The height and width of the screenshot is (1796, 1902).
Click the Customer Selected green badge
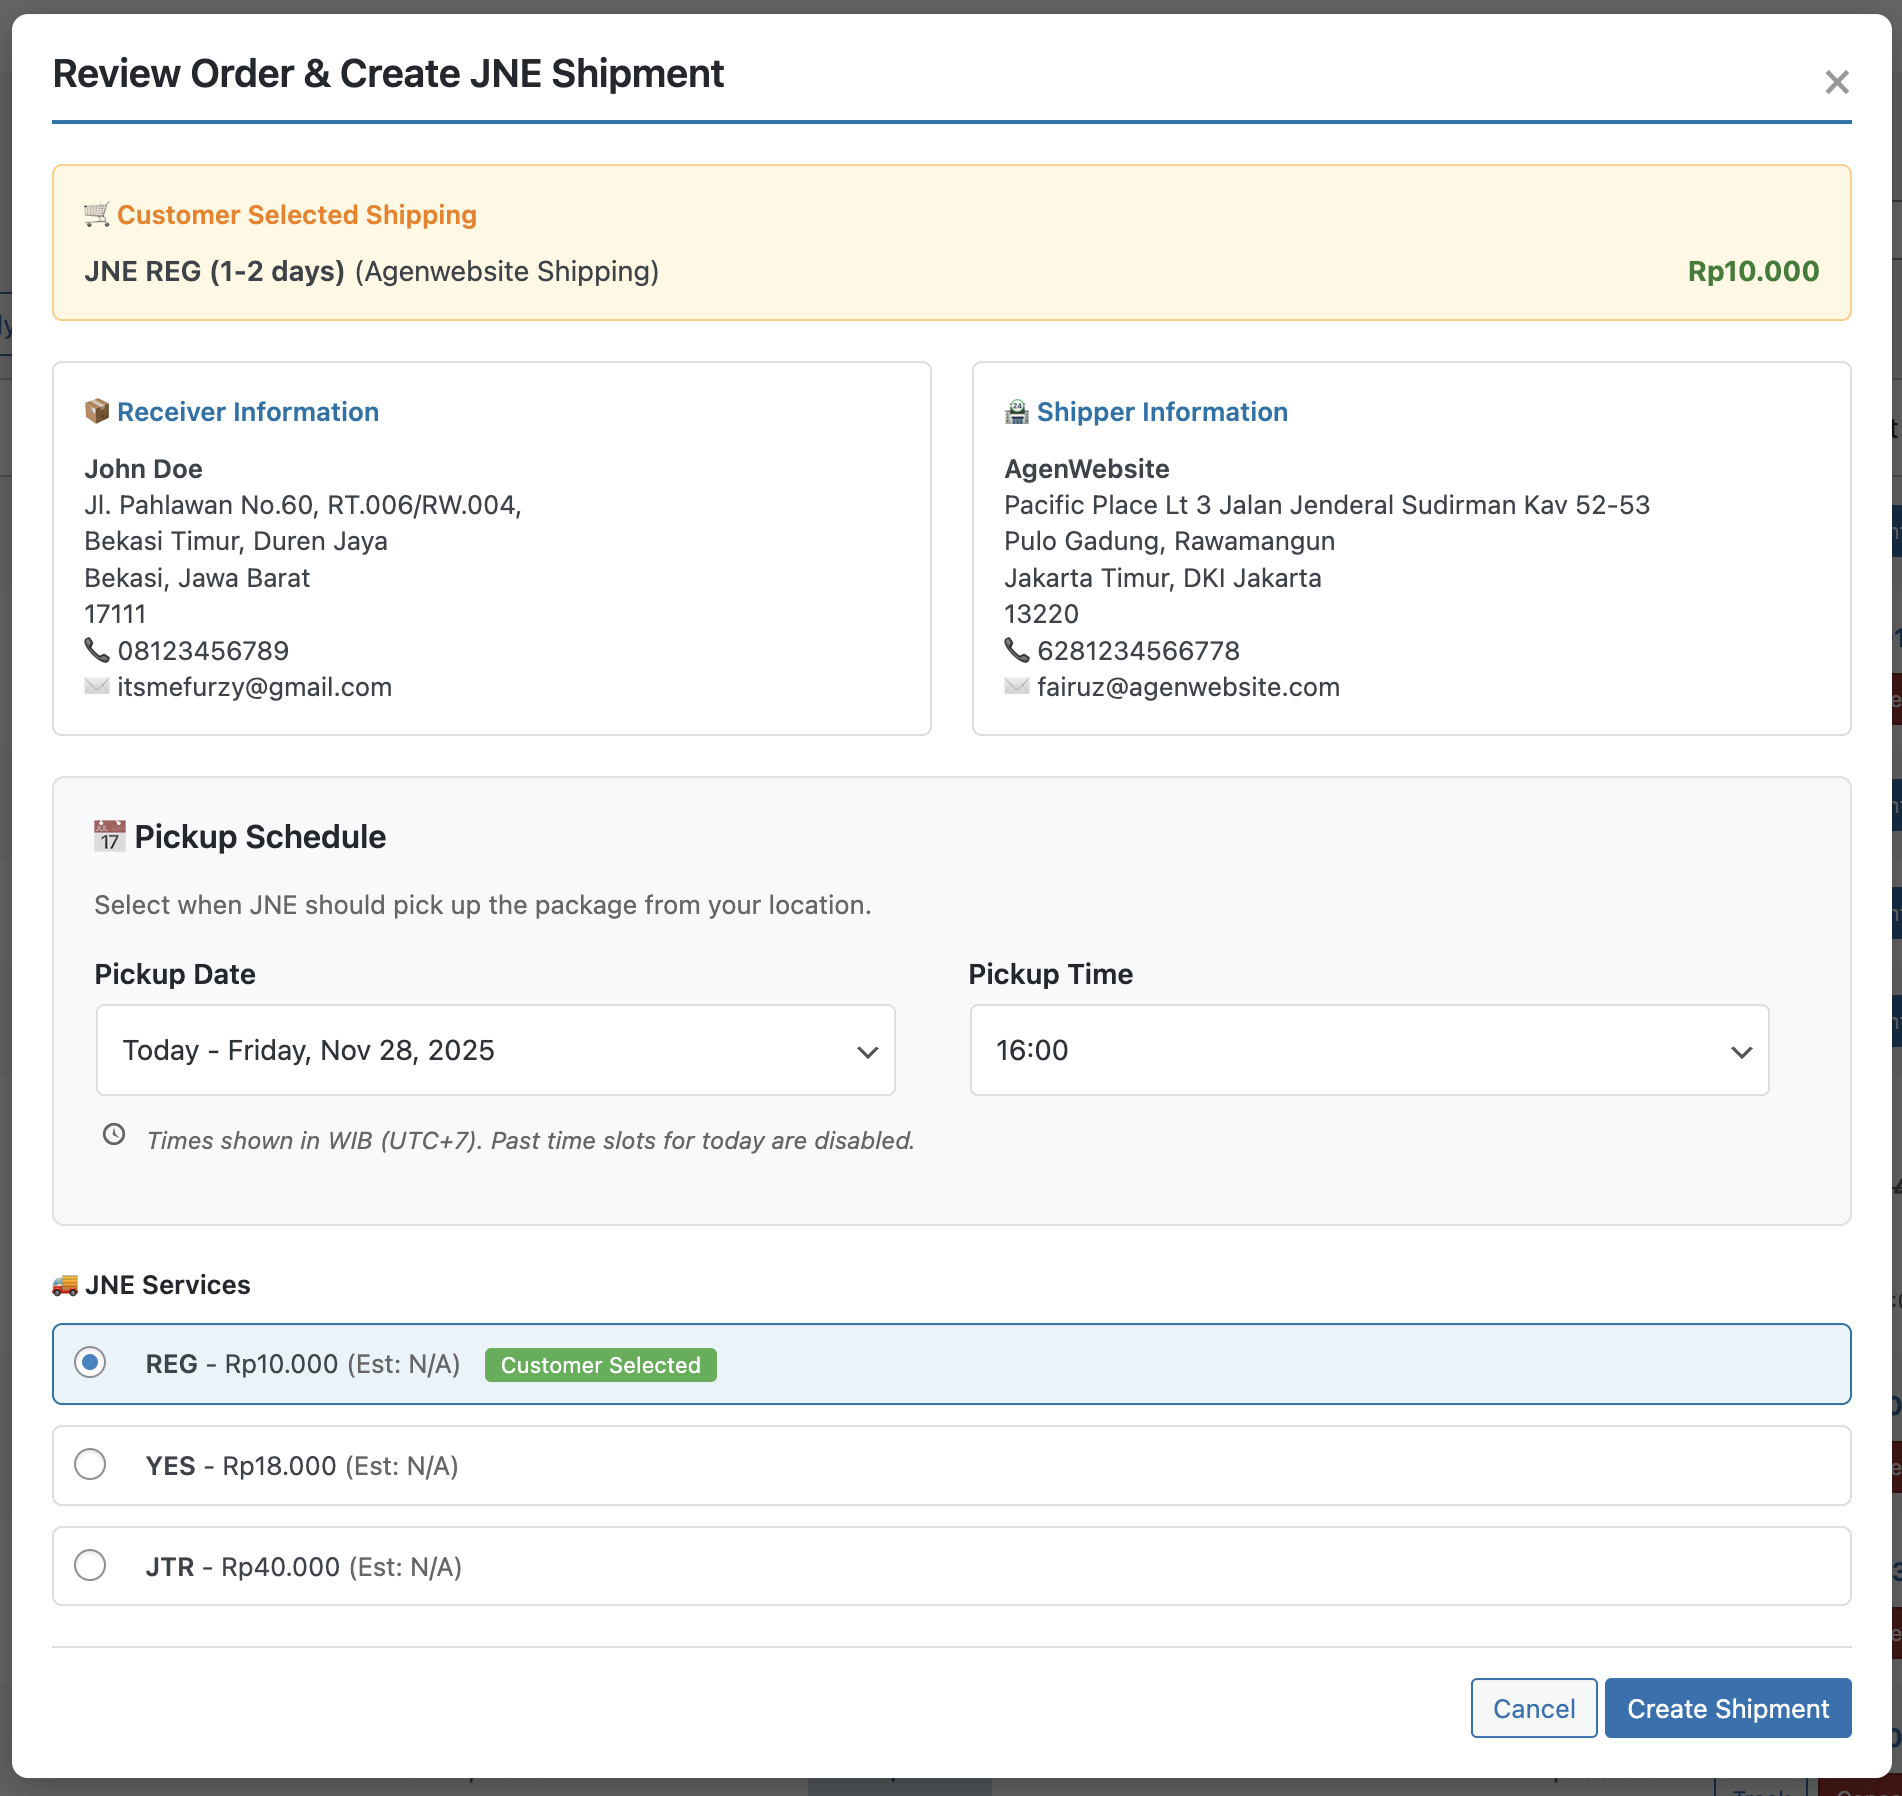[x=600, y=1365]
